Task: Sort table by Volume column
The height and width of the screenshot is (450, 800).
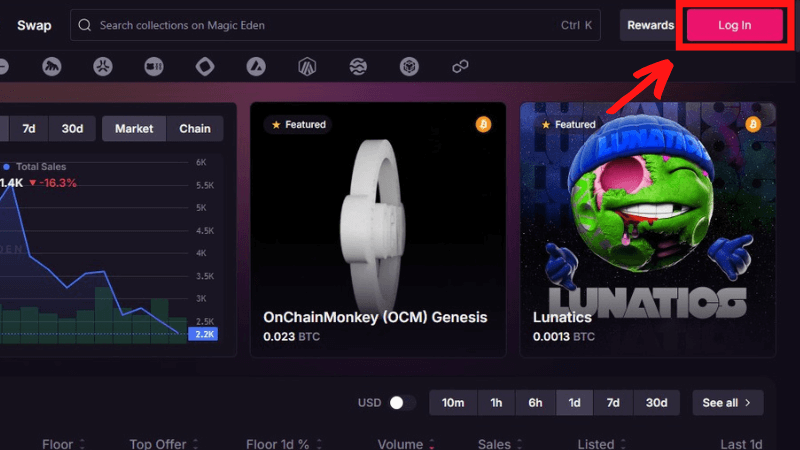Action: tap(406, 444)
